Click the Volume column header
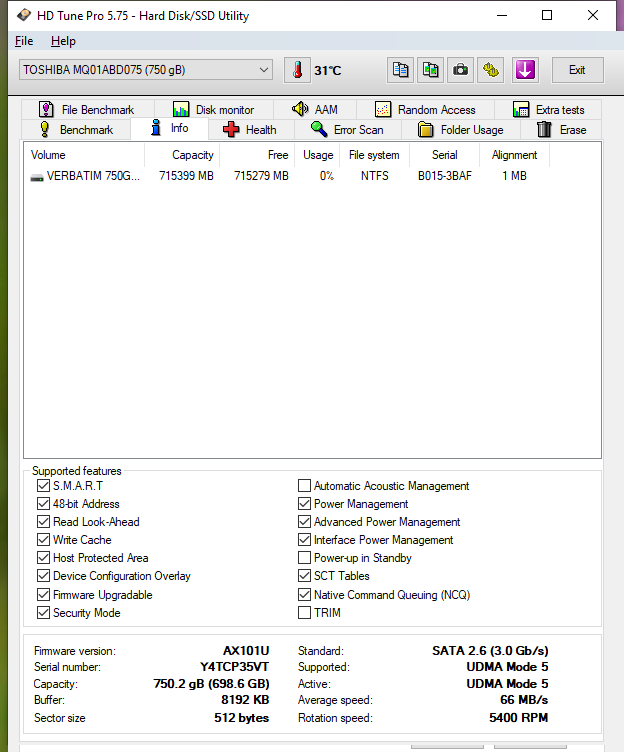The width and height of the screenshot is (624, 752). [x=84, y=155]
